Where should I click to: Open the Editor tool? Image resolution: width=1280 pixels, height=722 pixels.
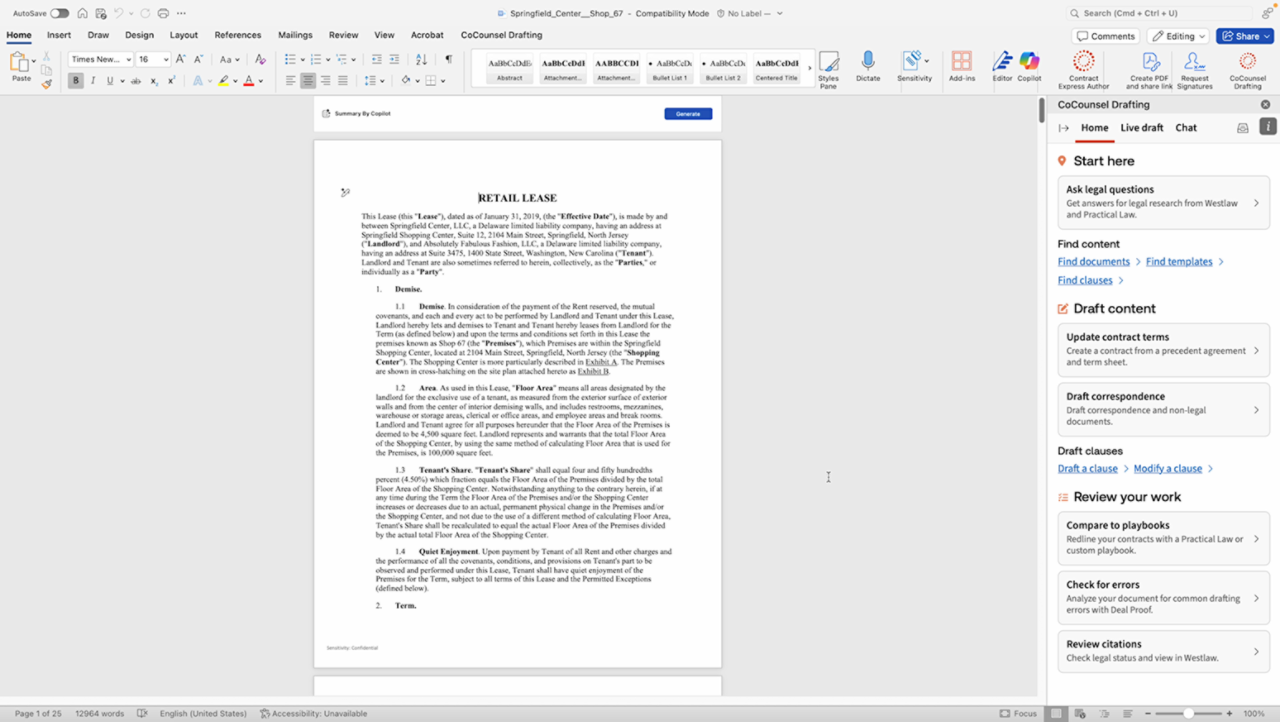point(1002,63)
